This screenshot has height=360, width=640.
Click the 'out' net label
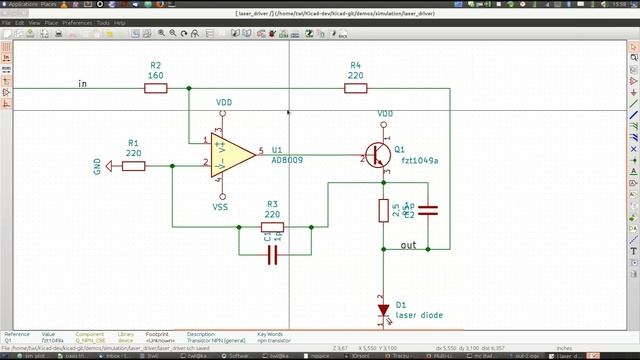(408, 245)
